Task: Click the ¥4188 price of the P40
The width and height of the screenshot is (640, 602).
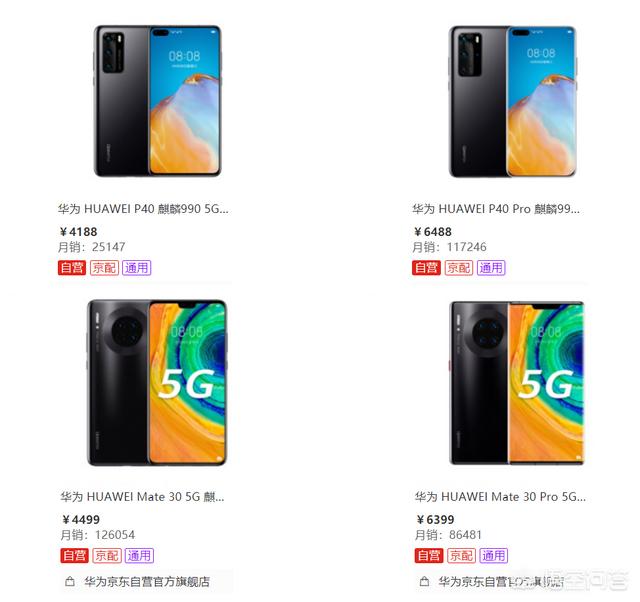Action: point(78,232)
